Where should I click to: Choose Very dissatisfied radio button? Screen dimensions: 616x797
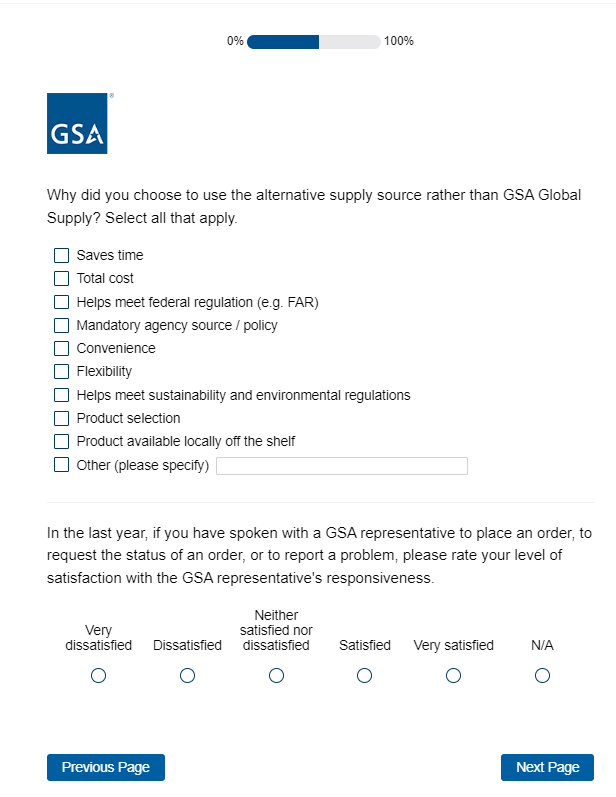click(x=98, y=676)
